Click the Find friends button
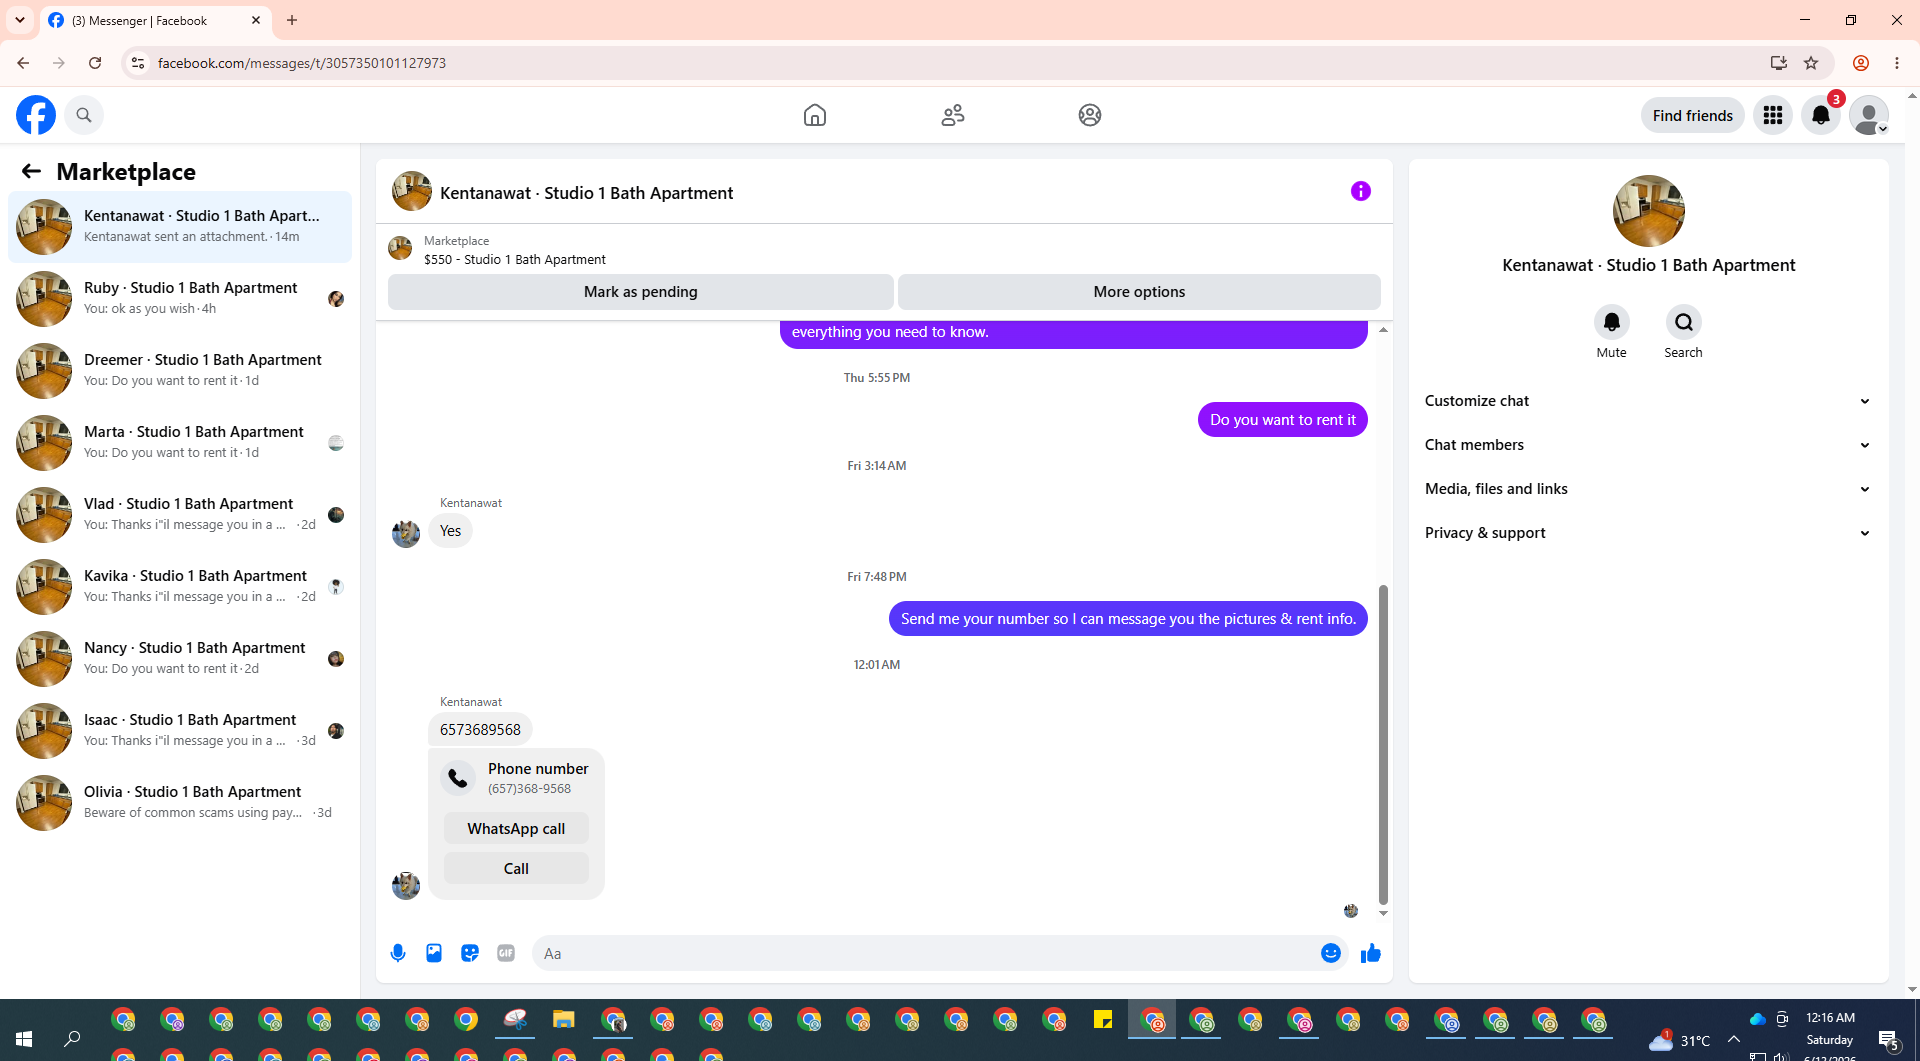The image size is (1920, 1061). tap(1693, 115)
